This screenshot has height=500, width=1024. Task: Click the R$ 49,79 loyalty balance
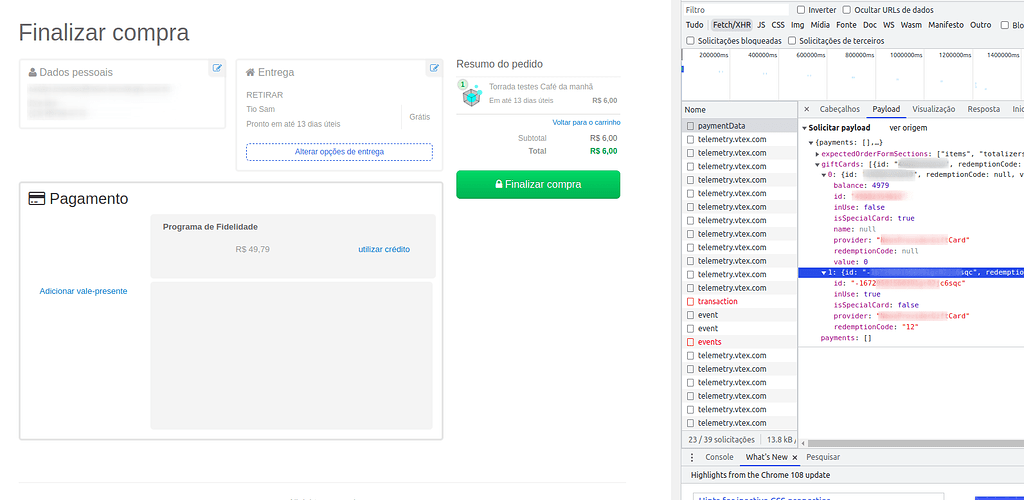pyautogui.click(x=252, y=249)
